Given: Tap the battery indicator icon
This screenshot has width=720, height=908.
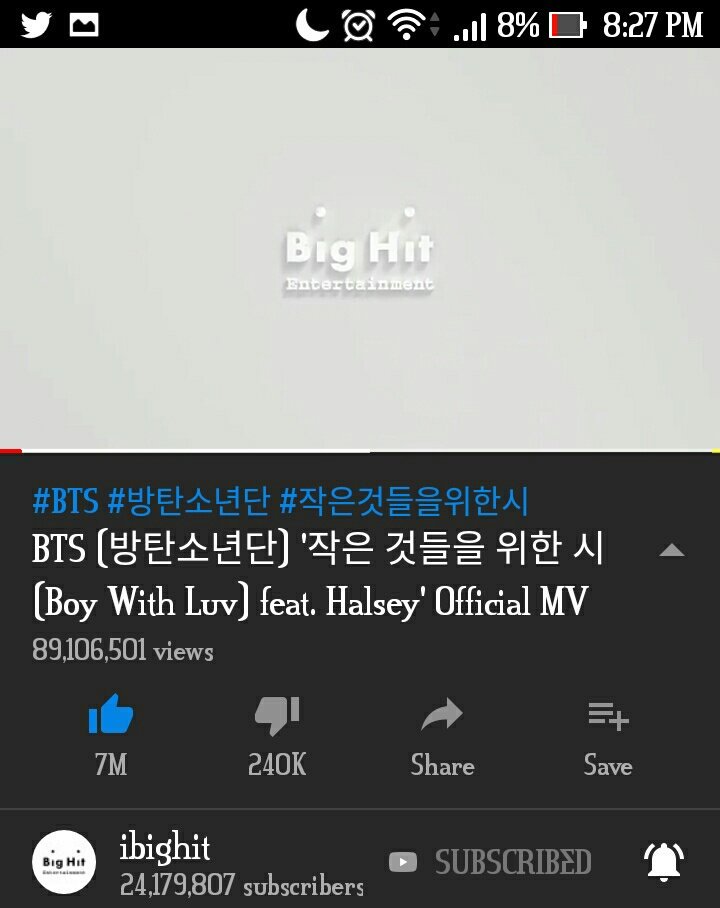Looking at the screenshot, I should 568,25.
